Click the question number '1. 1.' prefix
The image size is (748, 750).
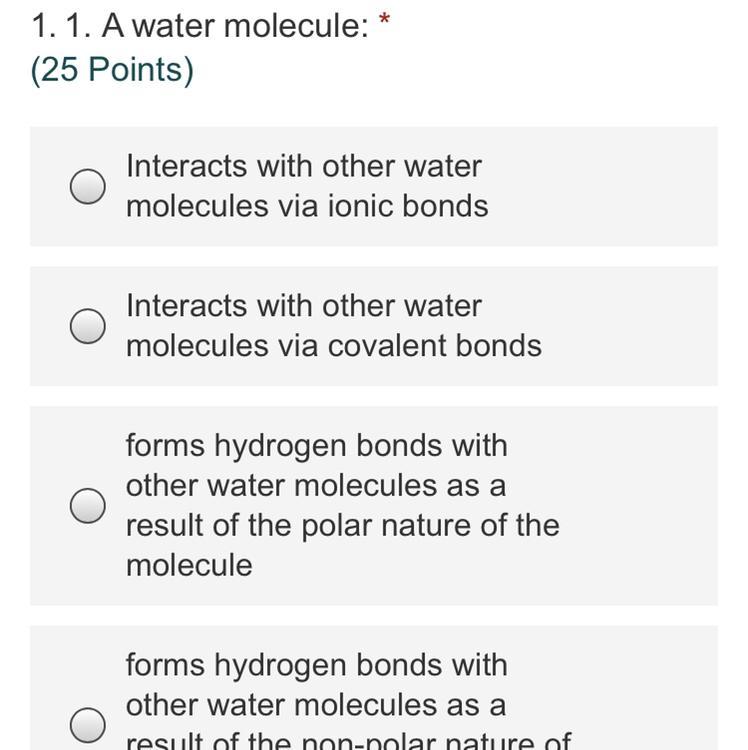61,26
